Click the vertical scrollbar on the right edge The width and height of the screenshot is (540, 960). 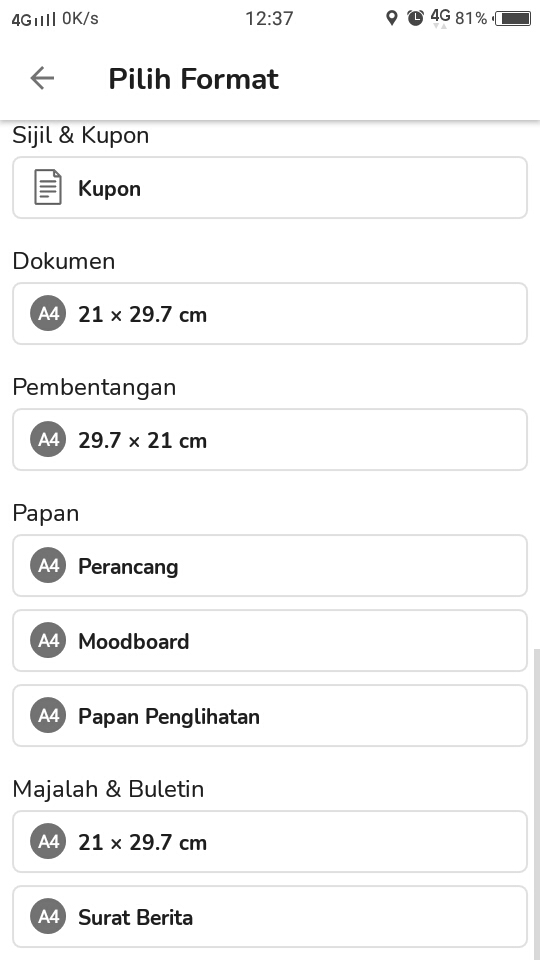point(536,804)
